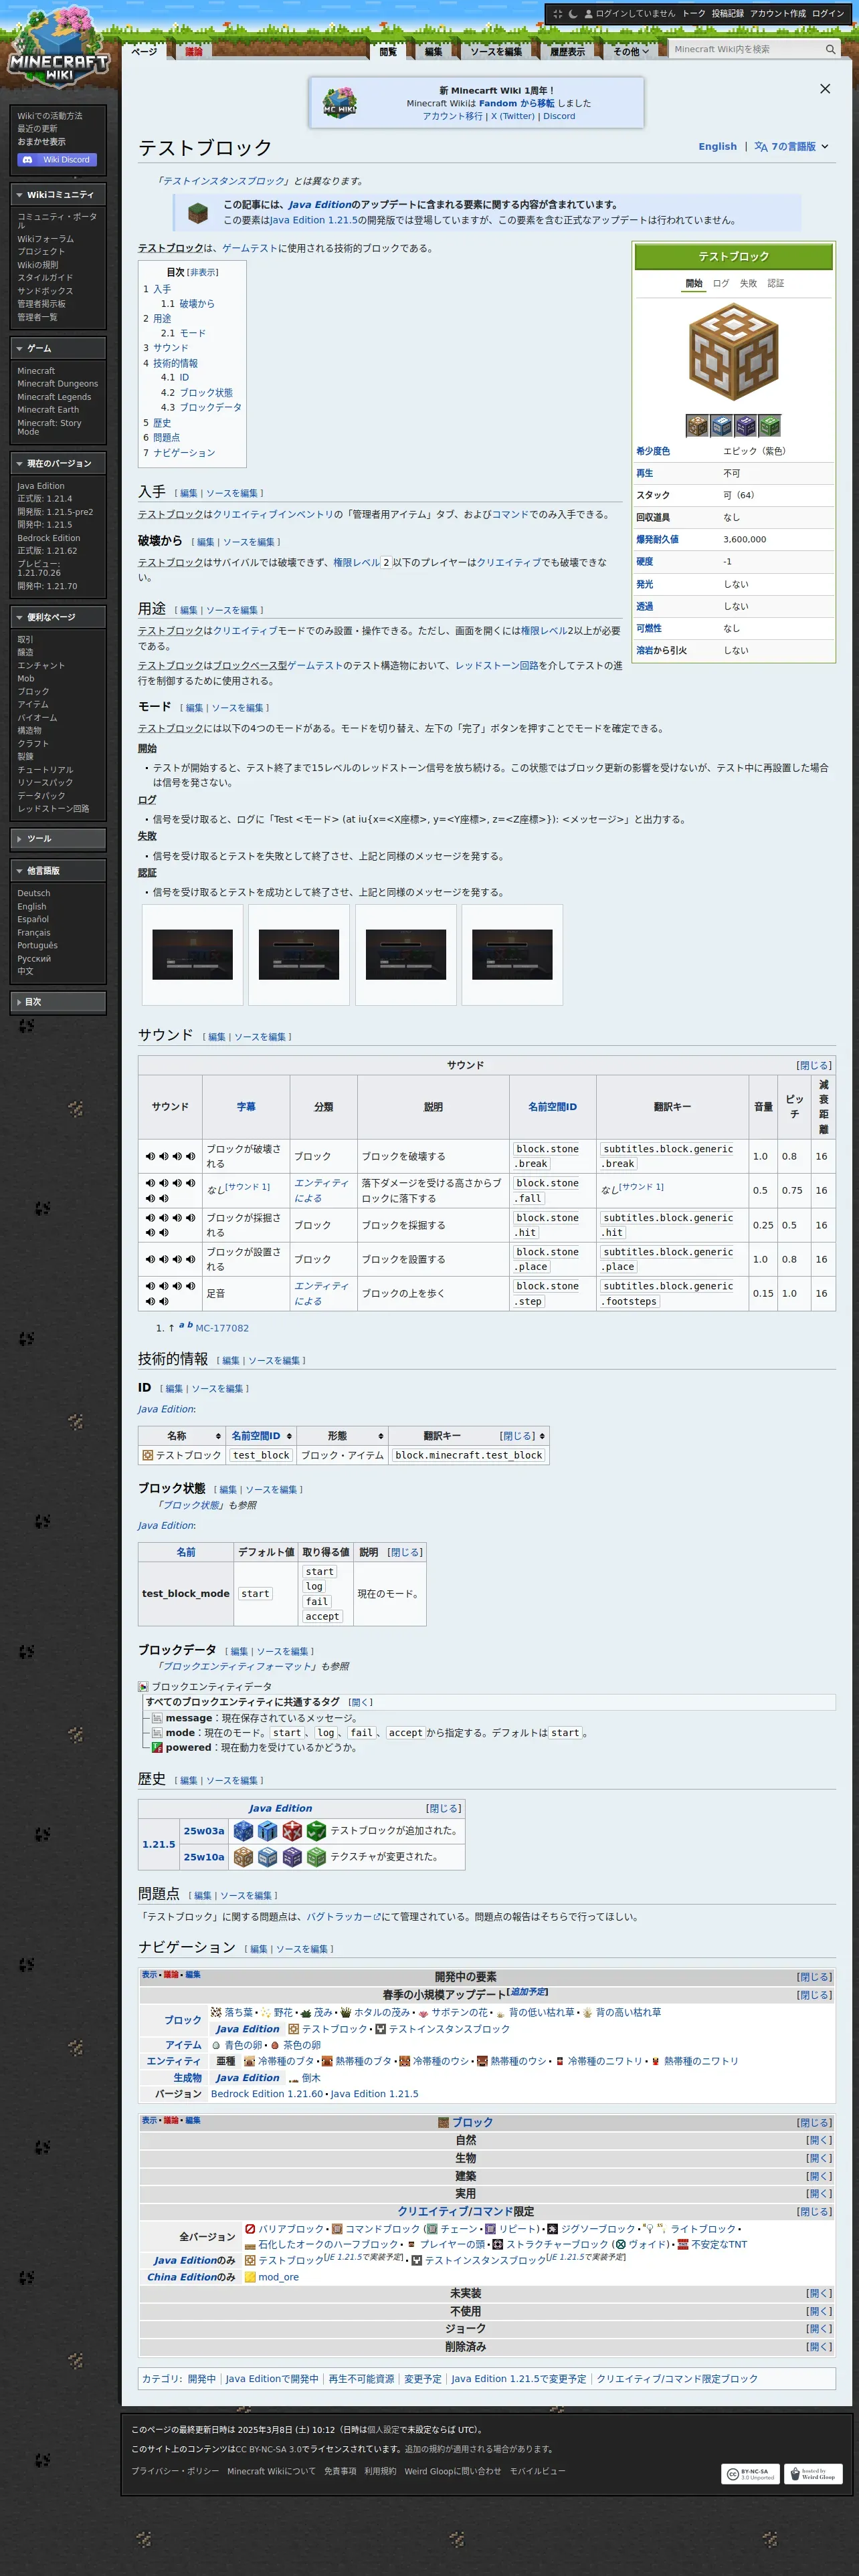The image size is (859, 2576).
Task: Close the anniversary notice banner
Action: click(x=825, y=89)
